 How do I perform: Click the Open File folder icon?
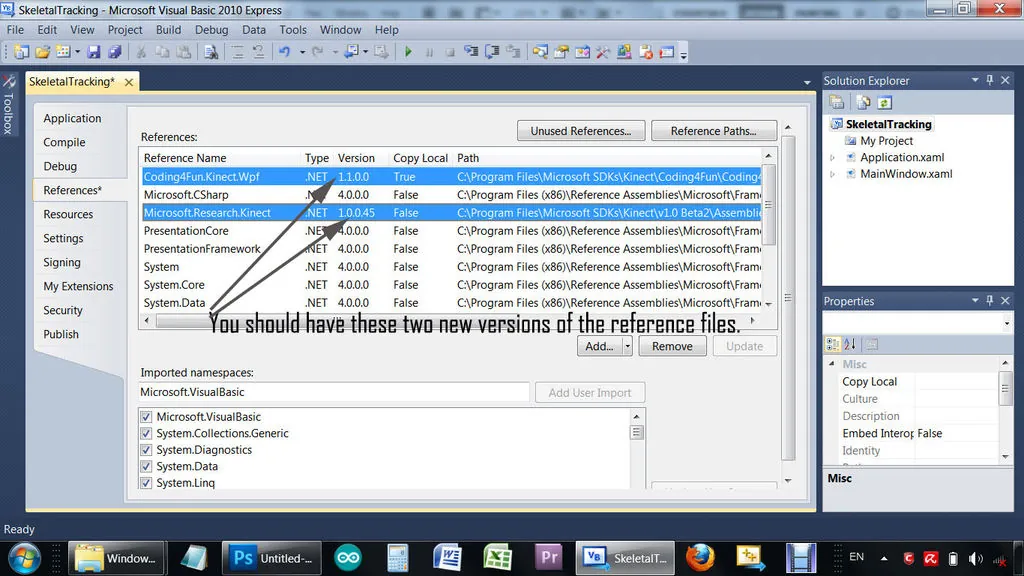tap(42, 52)
